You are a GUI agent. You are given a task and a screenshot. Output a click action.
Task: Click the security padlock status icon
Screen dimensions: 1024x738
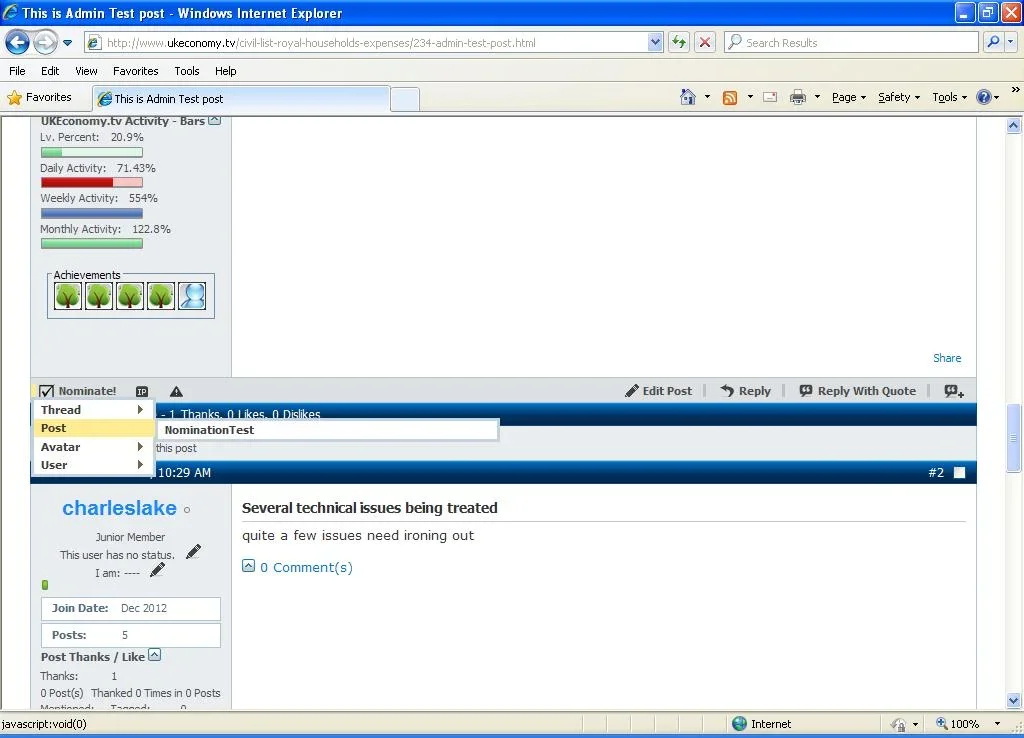tap(899, 724)
